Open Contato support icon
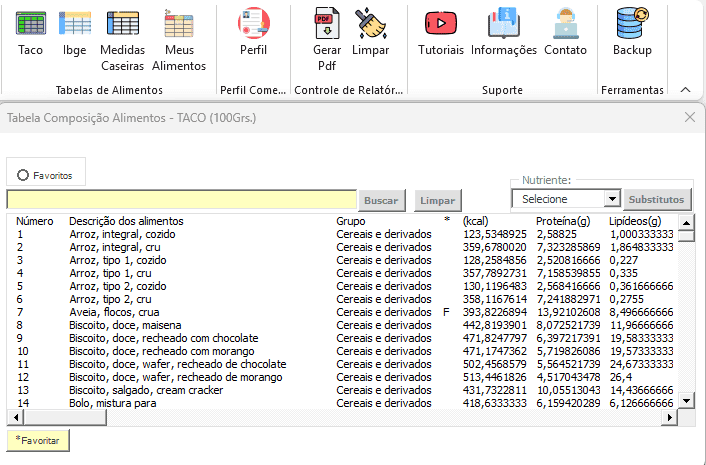The height and width of the screenshot is (465, 706). tap(566, 32)
